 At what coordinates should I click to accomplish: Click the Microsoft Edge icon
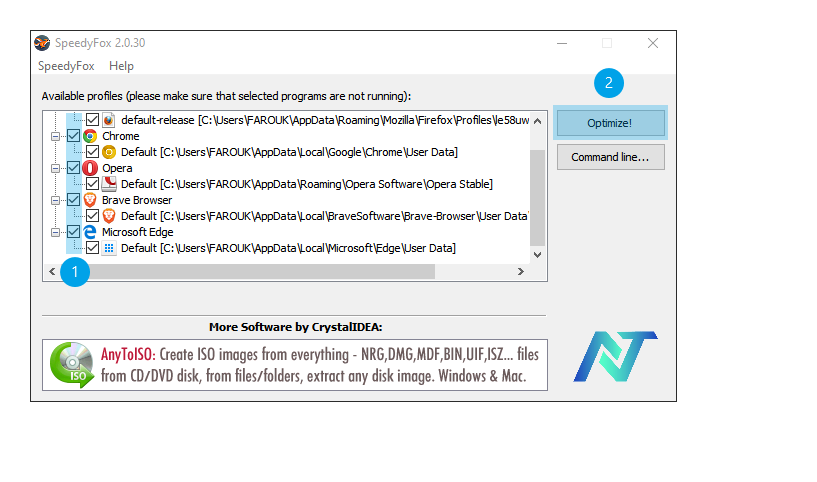coord(90,232)
